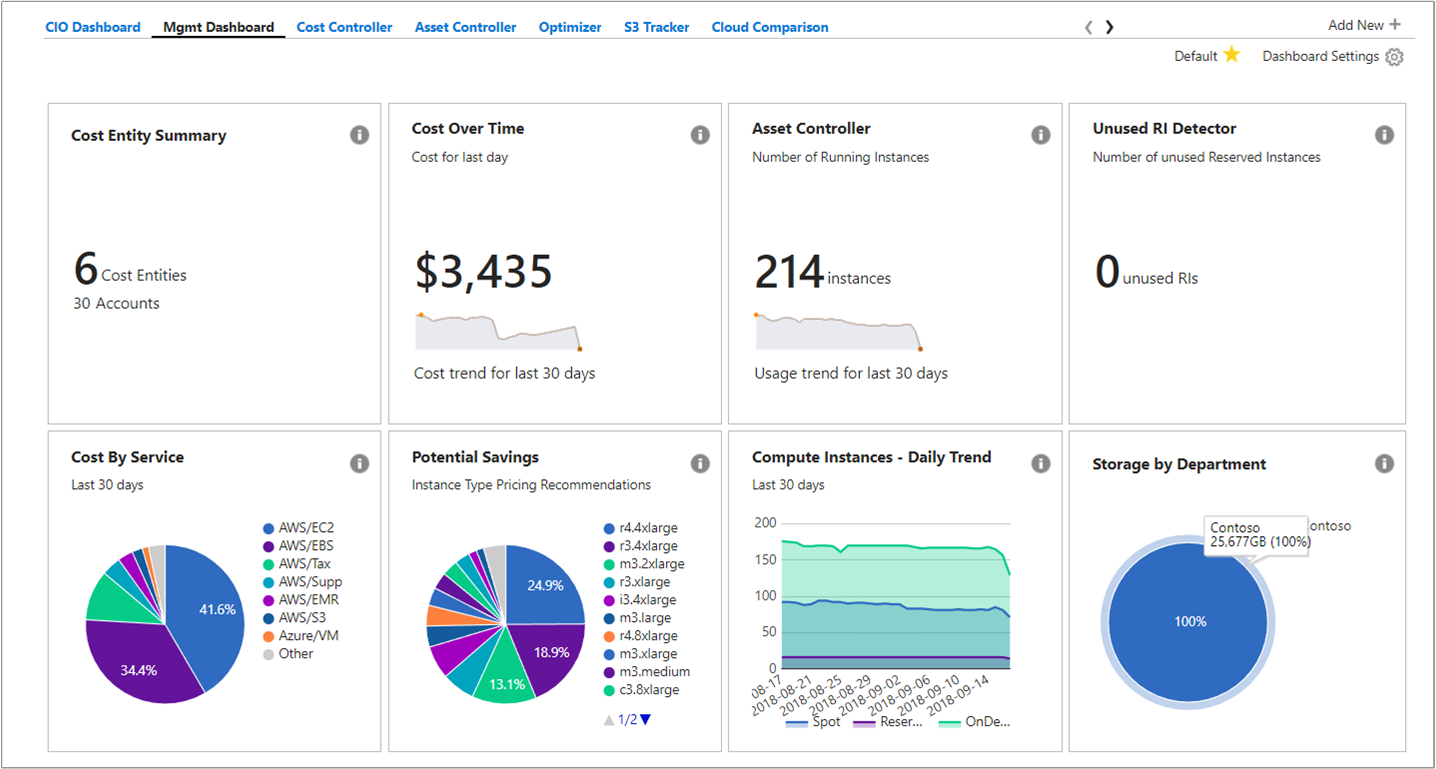Select the i3.4xlarge legend entry
Screen dimensions: 1436x769
pos(640,600)
